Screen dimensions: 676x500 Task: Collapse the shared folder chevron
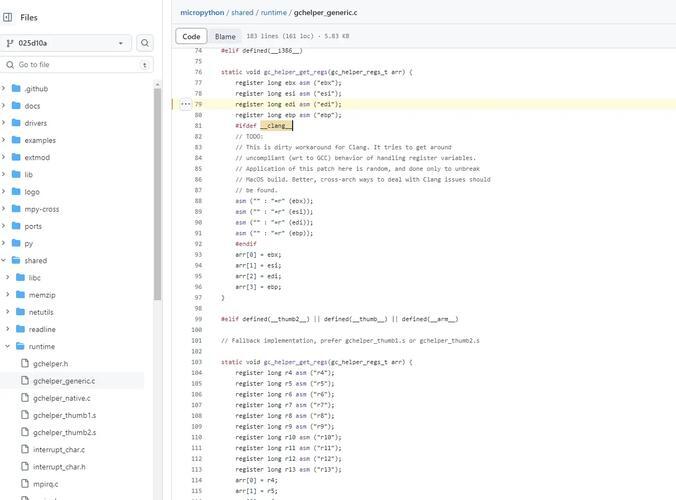click(3, 260)
